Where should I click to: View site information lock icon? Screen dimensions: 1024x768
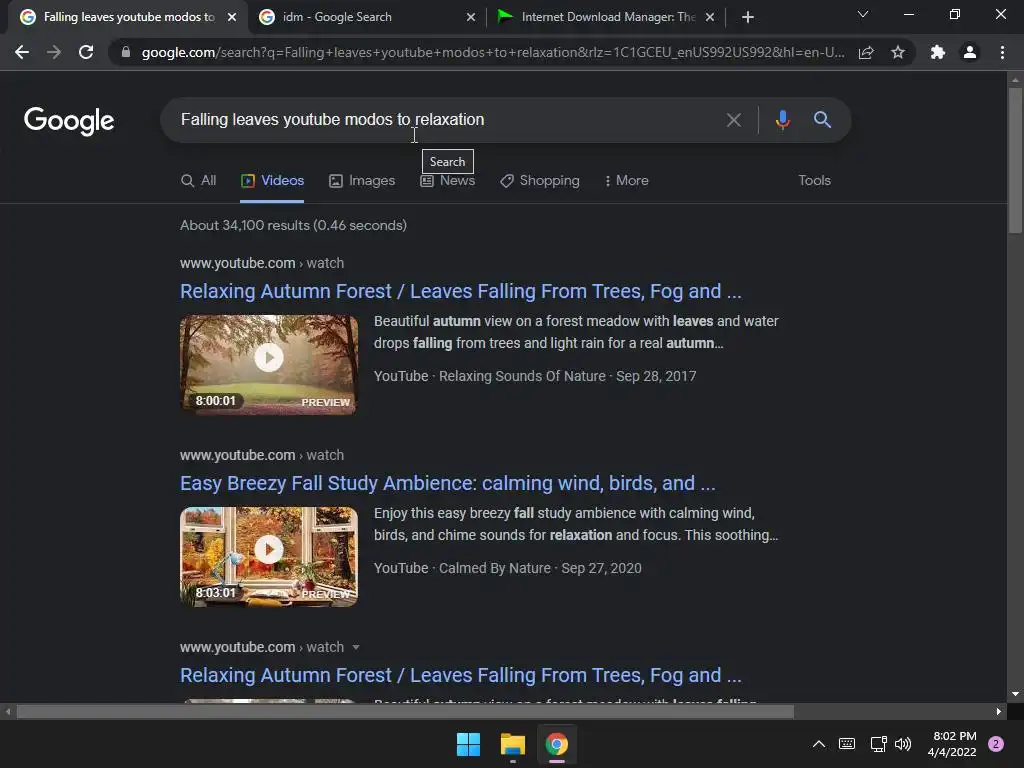pos(126,52)
